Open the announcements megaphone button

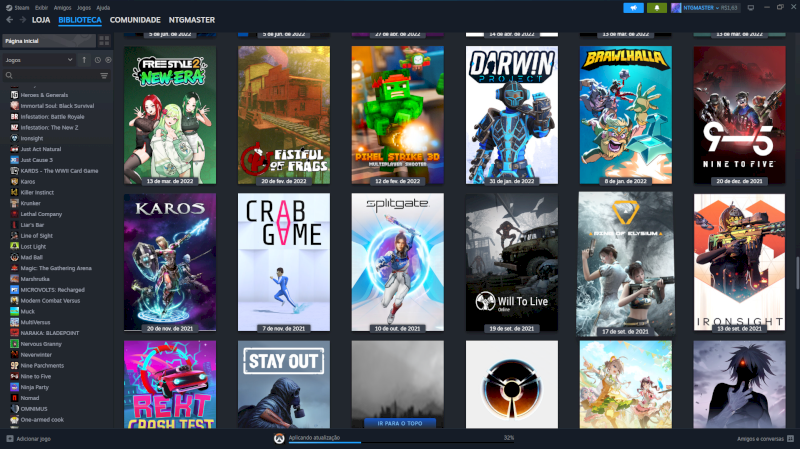click(633, 8)
